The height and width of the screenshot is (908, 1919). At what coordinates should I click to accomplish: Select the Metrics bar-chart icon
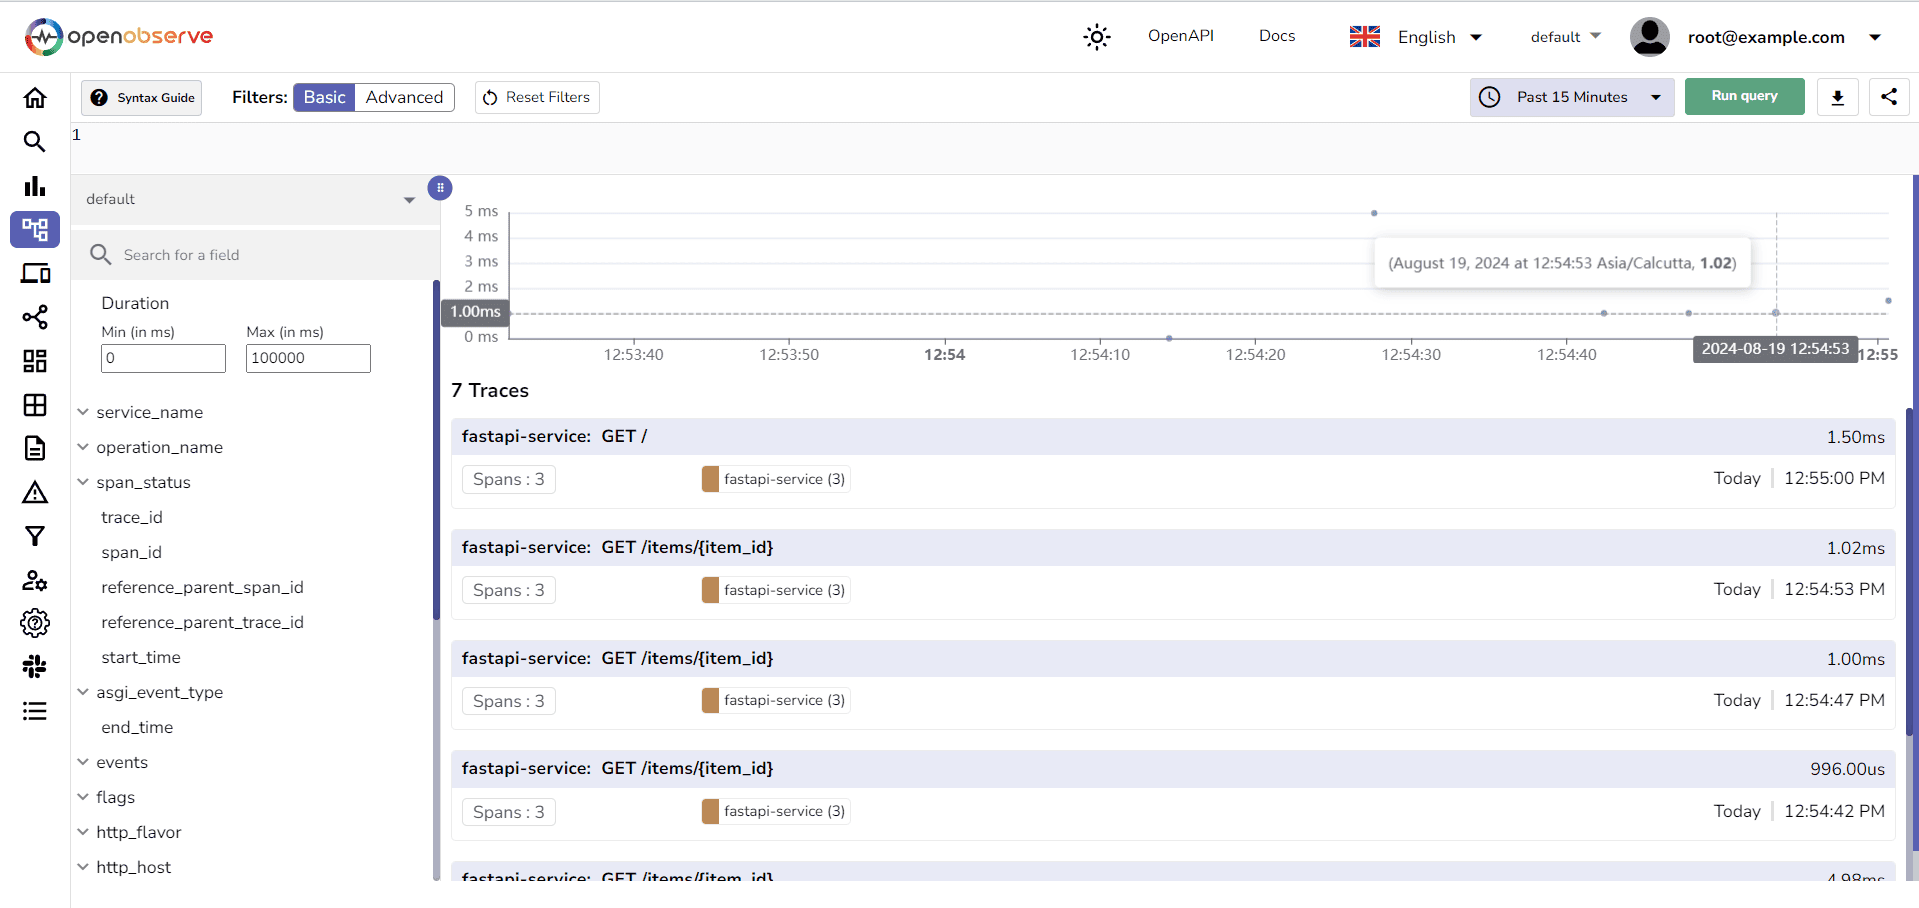[35, 185]
